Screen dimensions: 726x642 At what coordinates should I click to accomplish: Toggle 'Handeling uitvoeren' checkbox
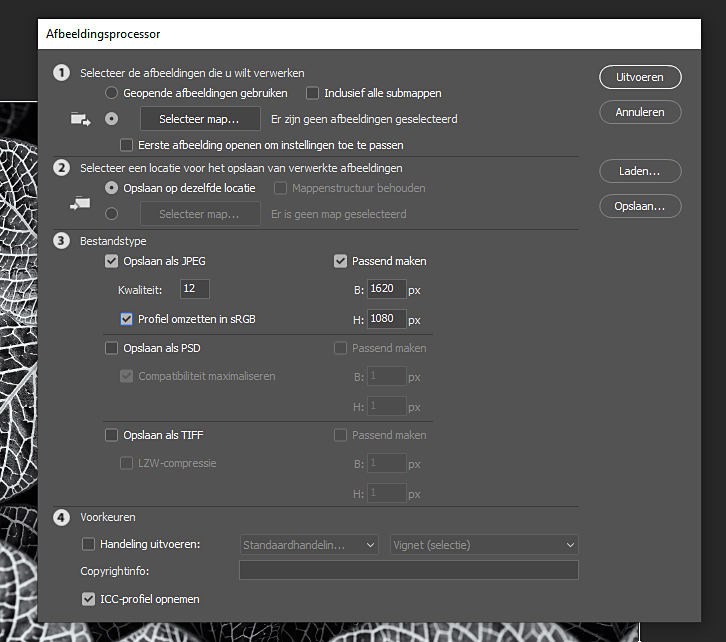[x=88, y=545]
